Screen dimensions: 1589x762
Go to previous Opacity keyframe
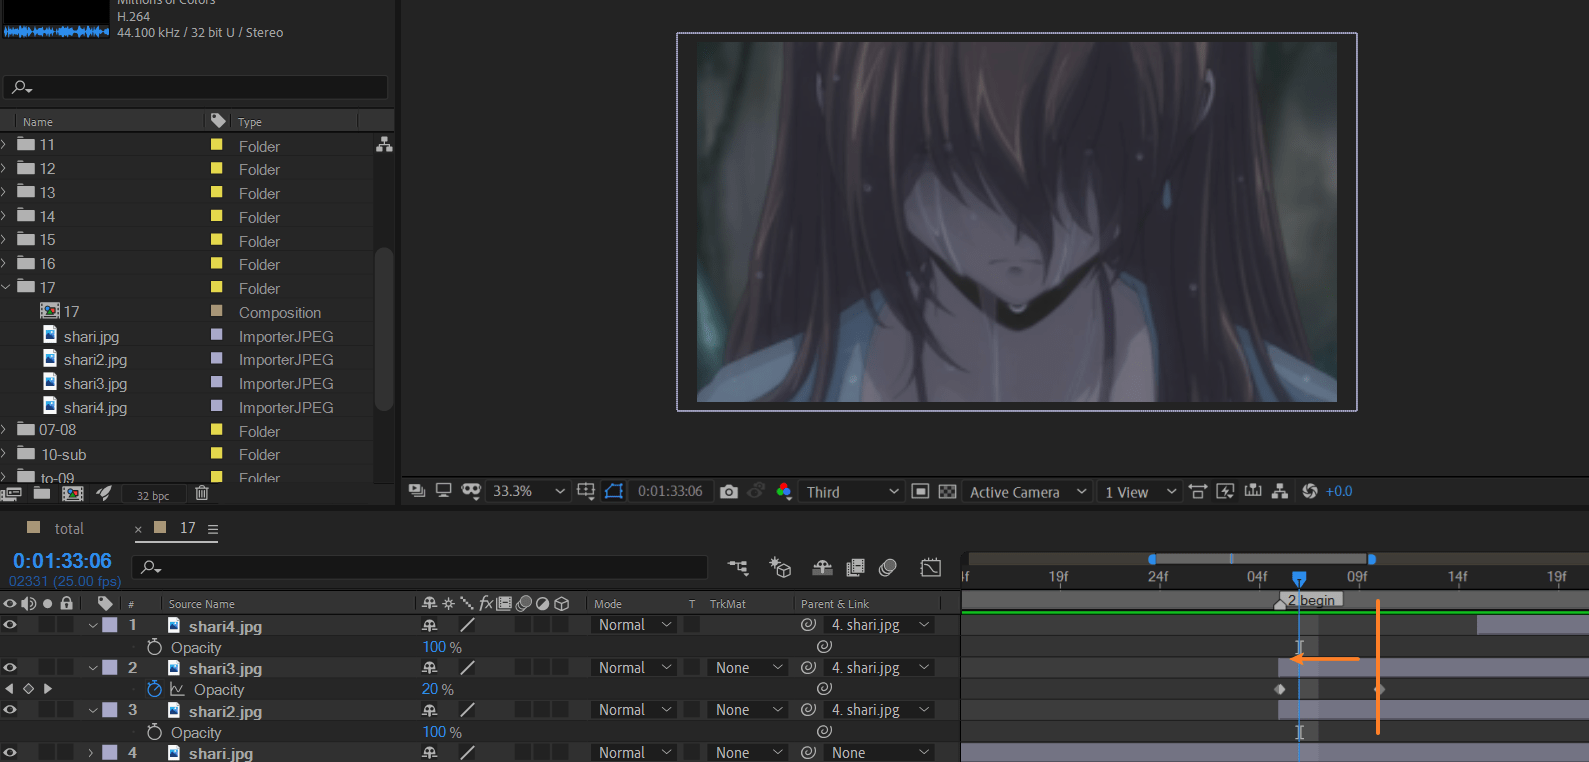coord(10,689)
